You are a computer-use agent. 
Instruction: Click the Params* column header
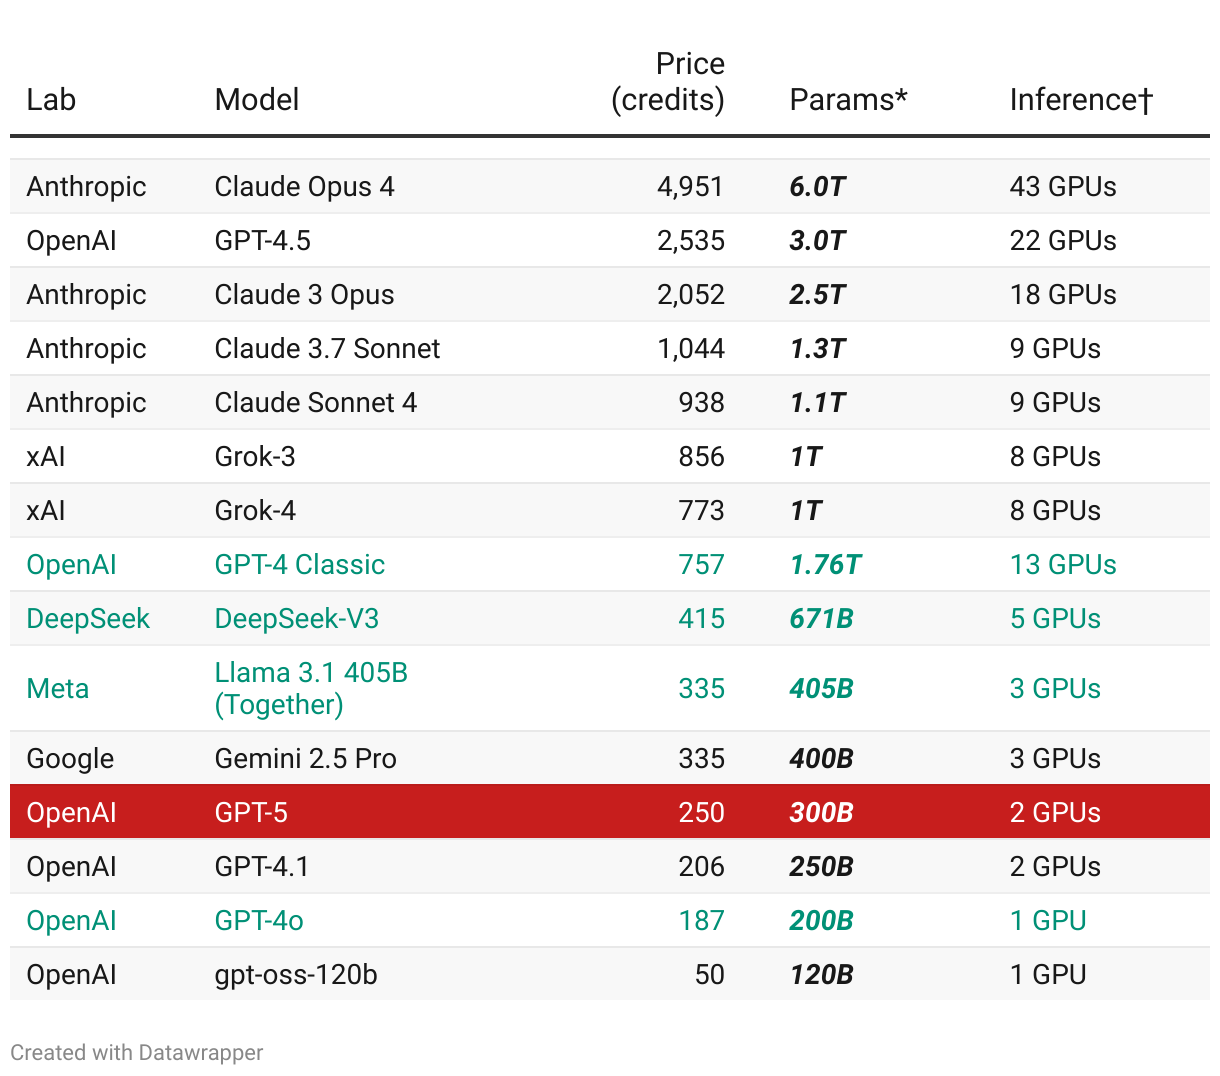[x=848, y=100]
